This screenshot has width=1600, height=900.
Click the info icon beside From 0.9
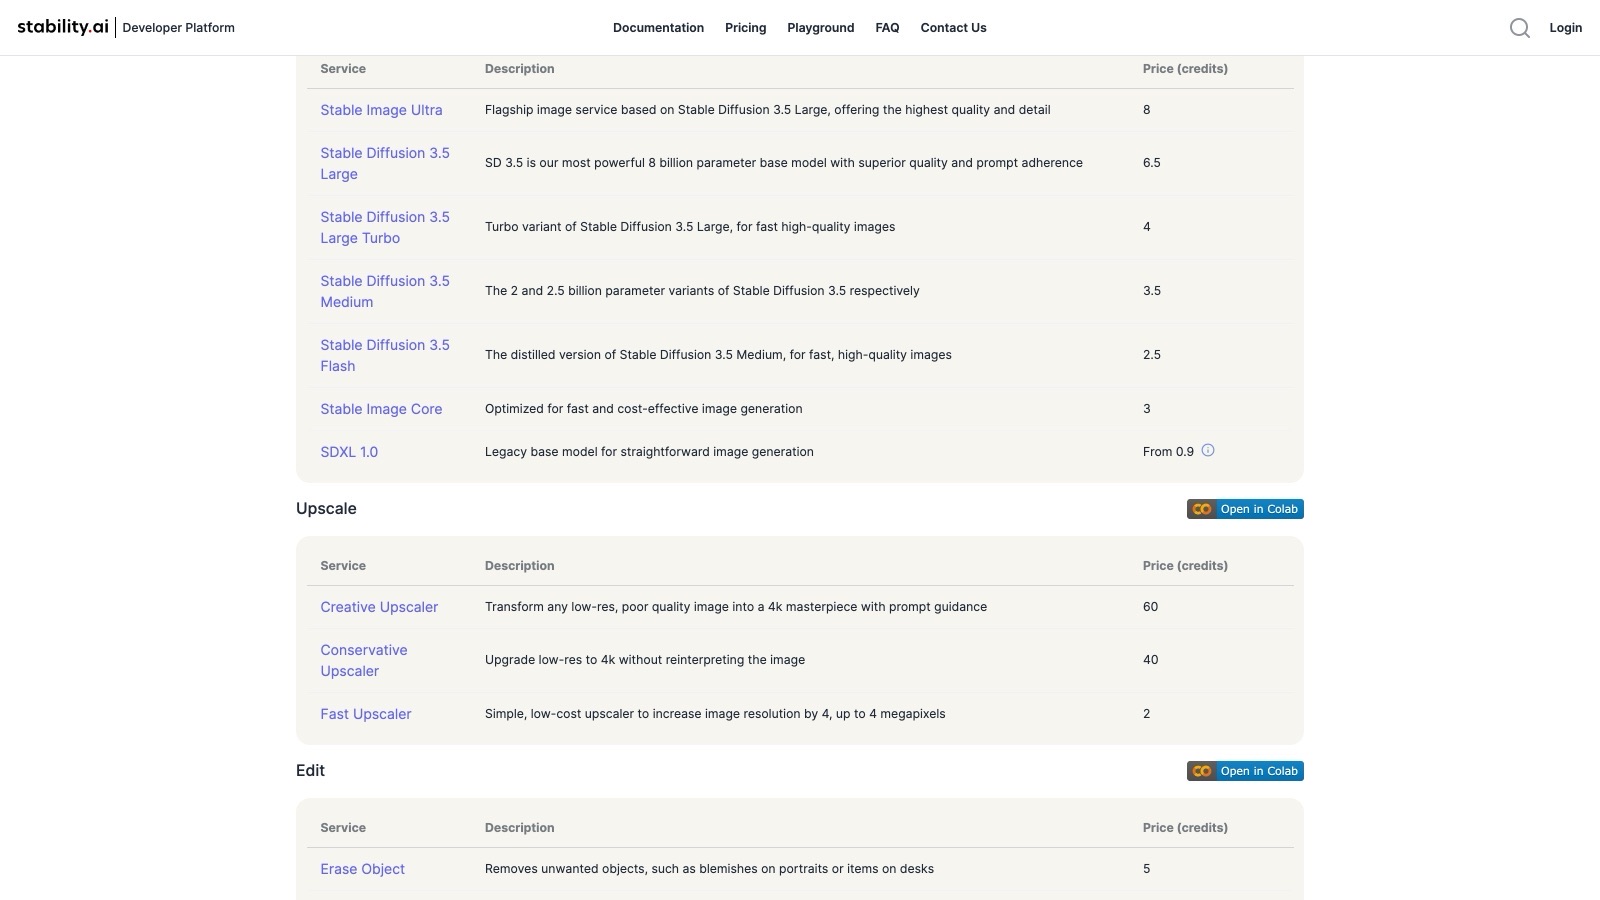[1208, 450]
